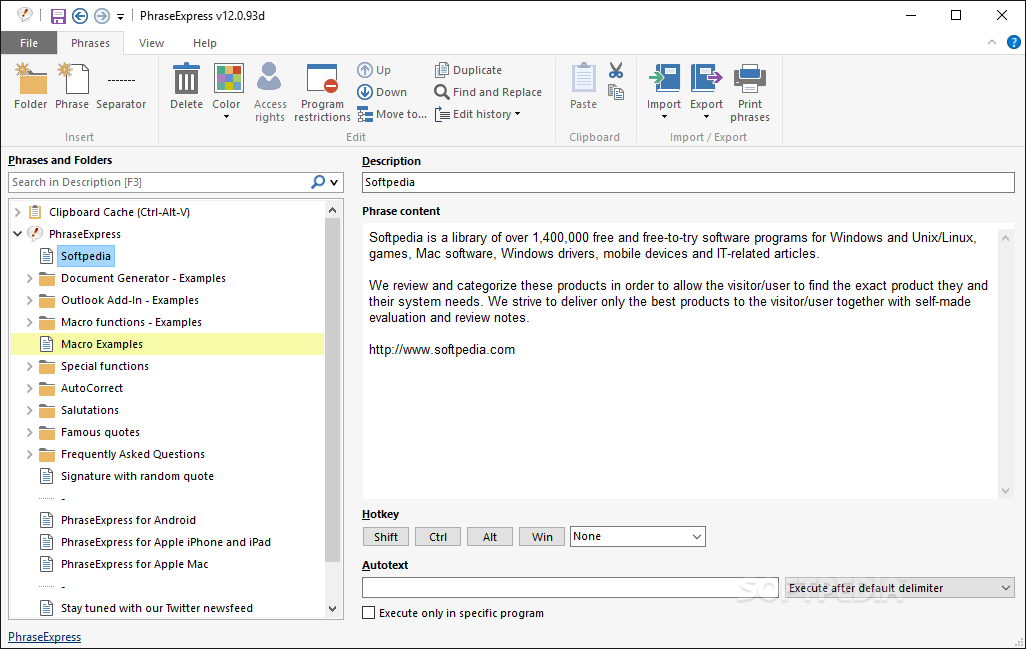Click the phrase tree scroll down arrow
The width and height of the screenshot is (1026, 649).
(332, 608)
